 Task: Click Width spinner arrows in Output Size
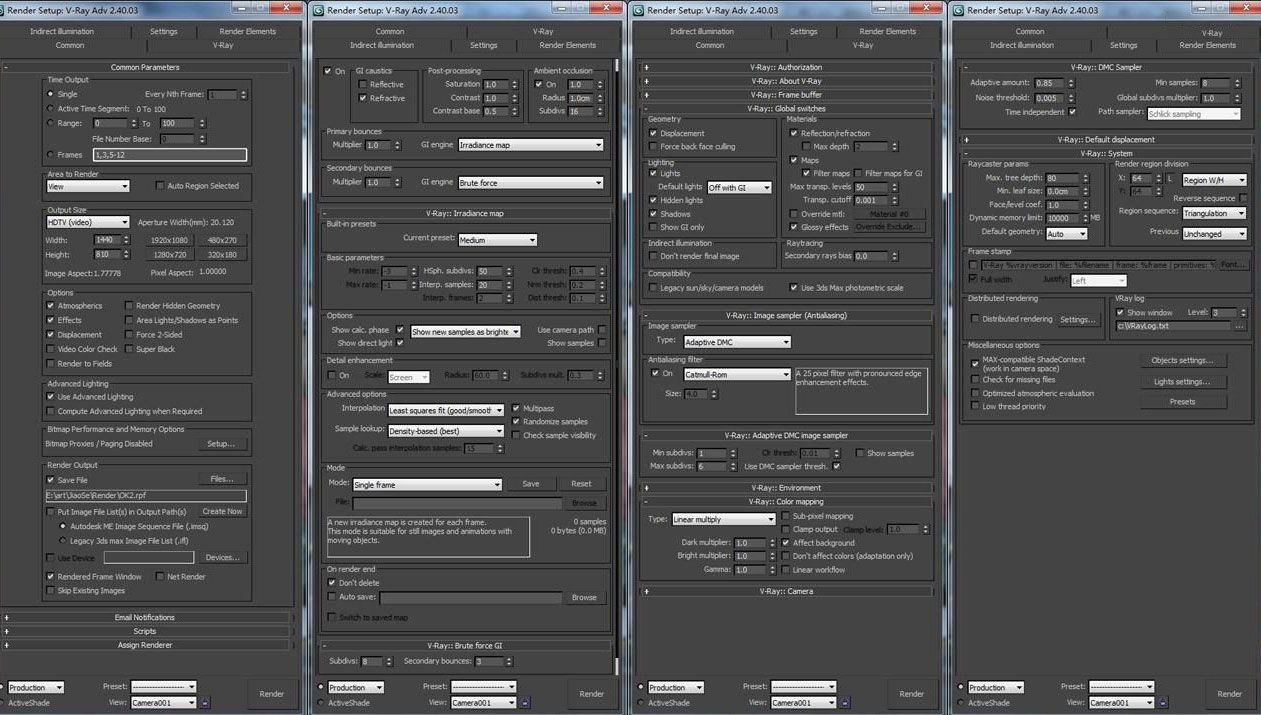(127, 240)
